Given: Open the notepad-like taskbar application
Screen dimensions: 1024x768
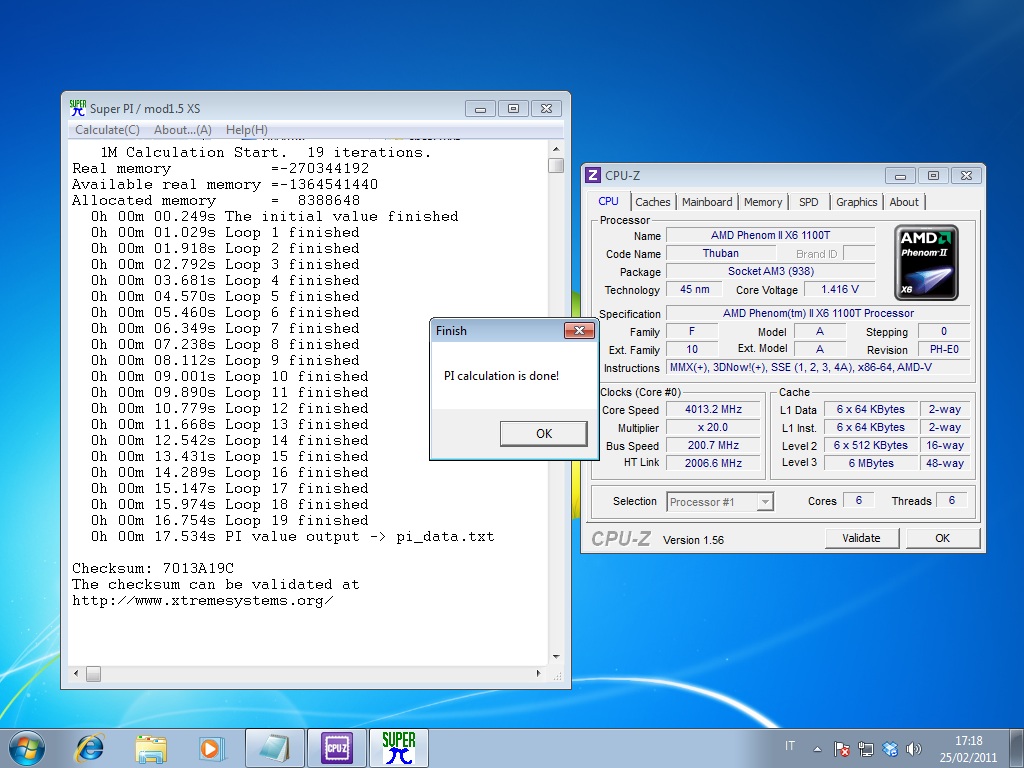Looking at the screenshot, I should 273,747.
